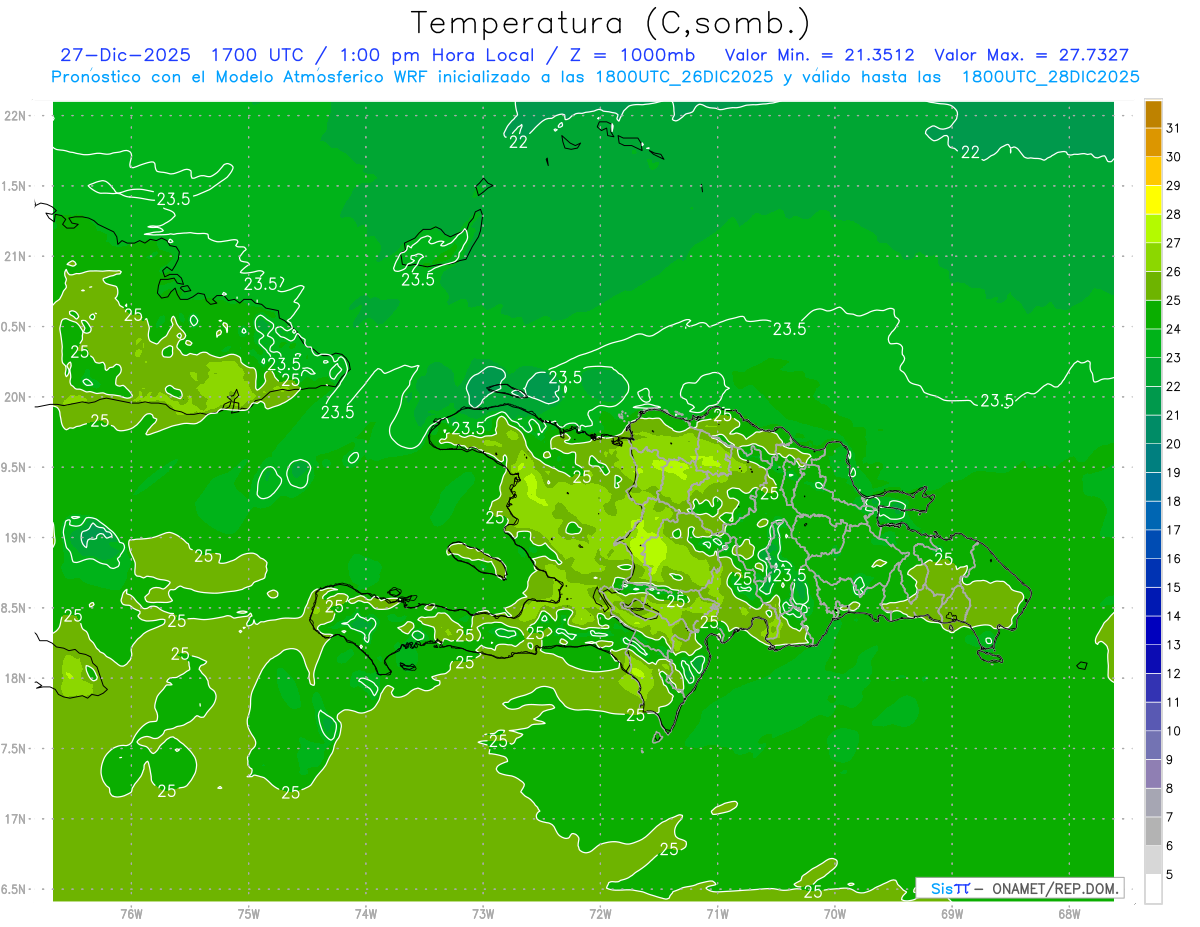The width and height of the screenshot is (1200, 927).
Task: Click the 1800UTC_28DIC2025 valid-until time text
Action: (1050, 77)
